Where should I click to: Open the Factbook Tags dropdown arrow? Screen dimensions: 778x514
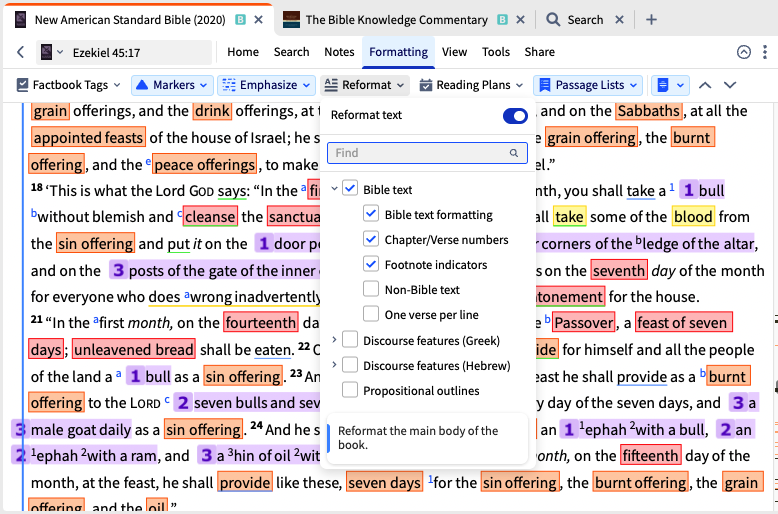coord(117,85)
